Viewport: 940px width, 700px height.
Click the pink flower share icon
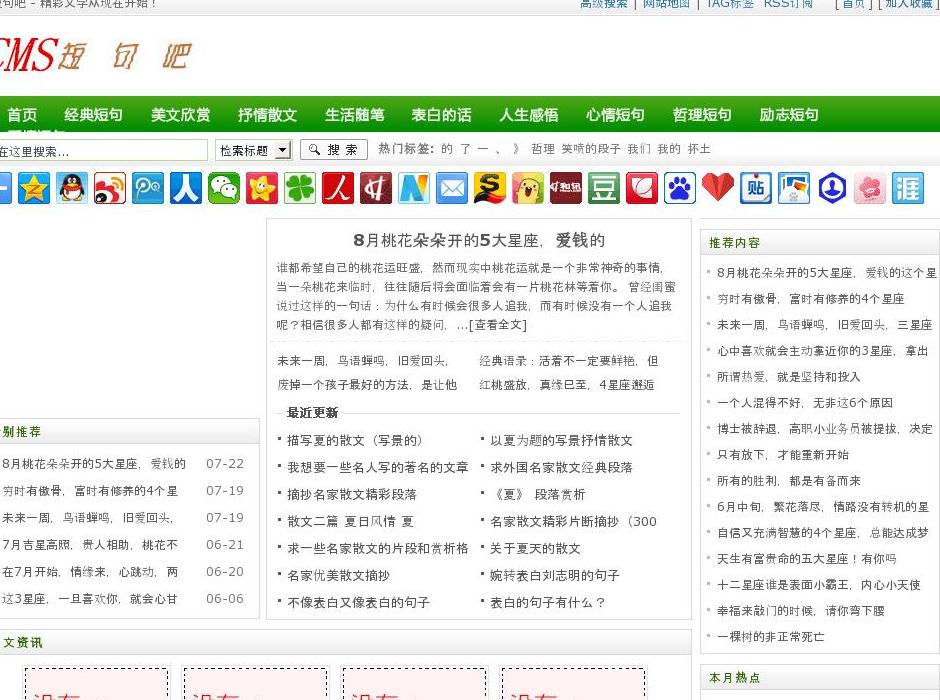pos(870,188)
